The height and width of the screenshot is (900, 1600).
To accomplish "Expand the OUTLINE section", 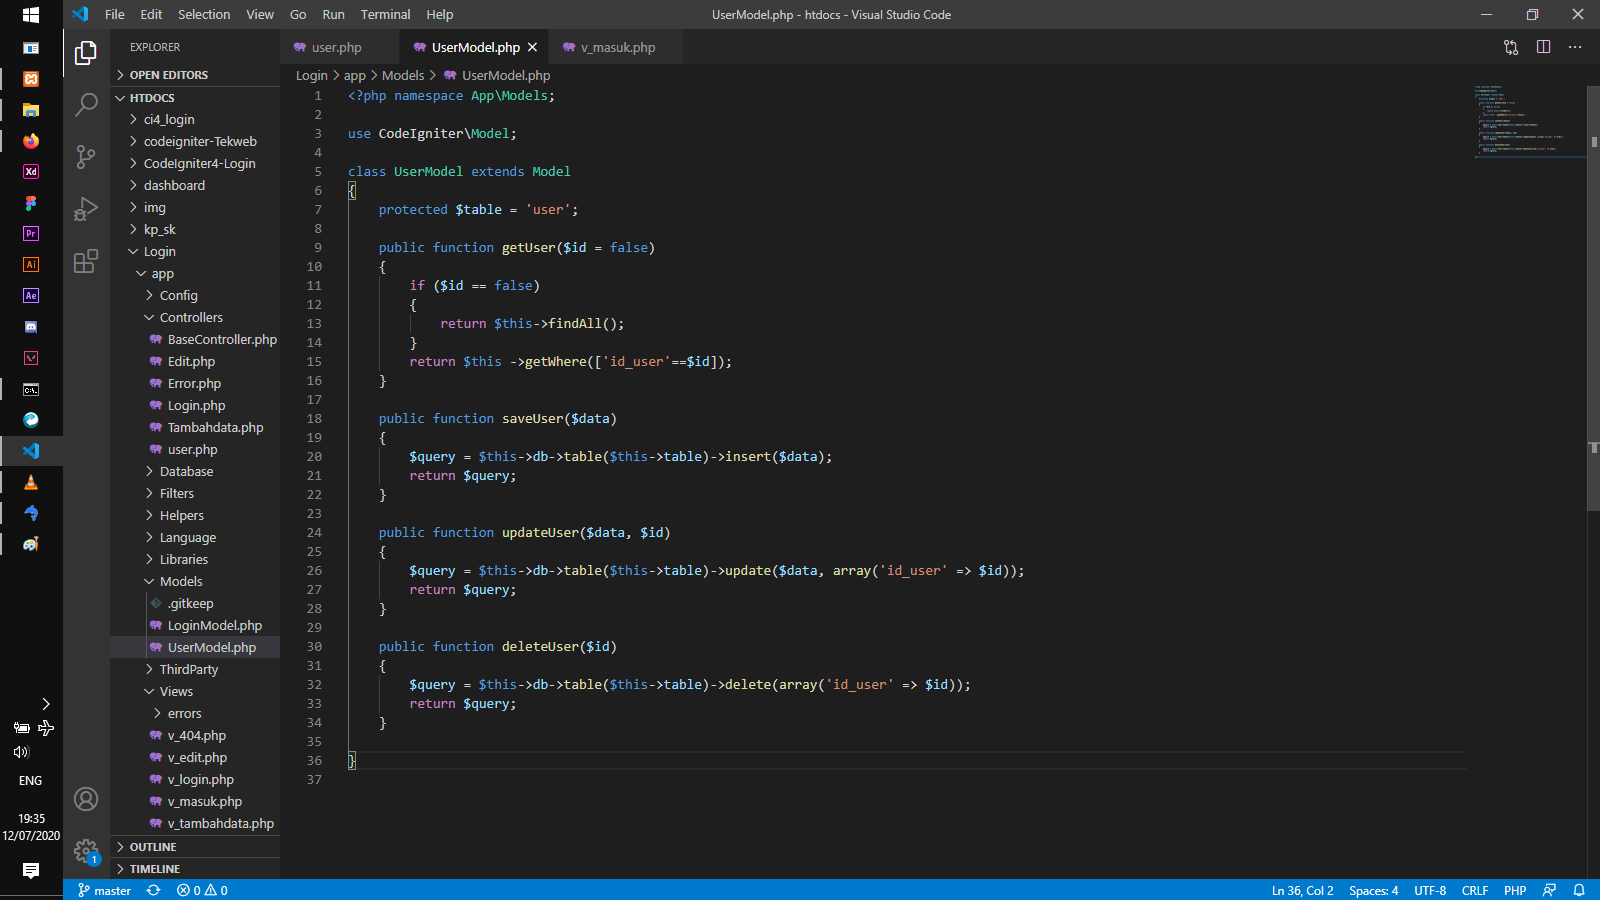I will point(195,847).
